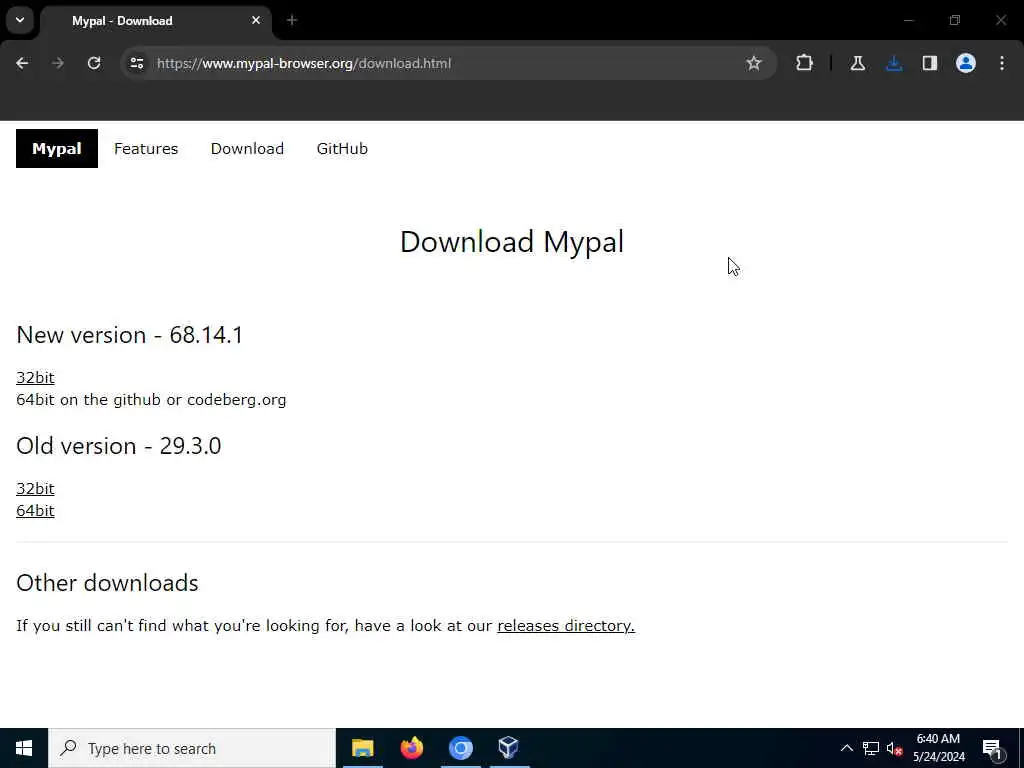Download 64bit of old version 29.3.0
1024x768 pixels.
[35, 511]
